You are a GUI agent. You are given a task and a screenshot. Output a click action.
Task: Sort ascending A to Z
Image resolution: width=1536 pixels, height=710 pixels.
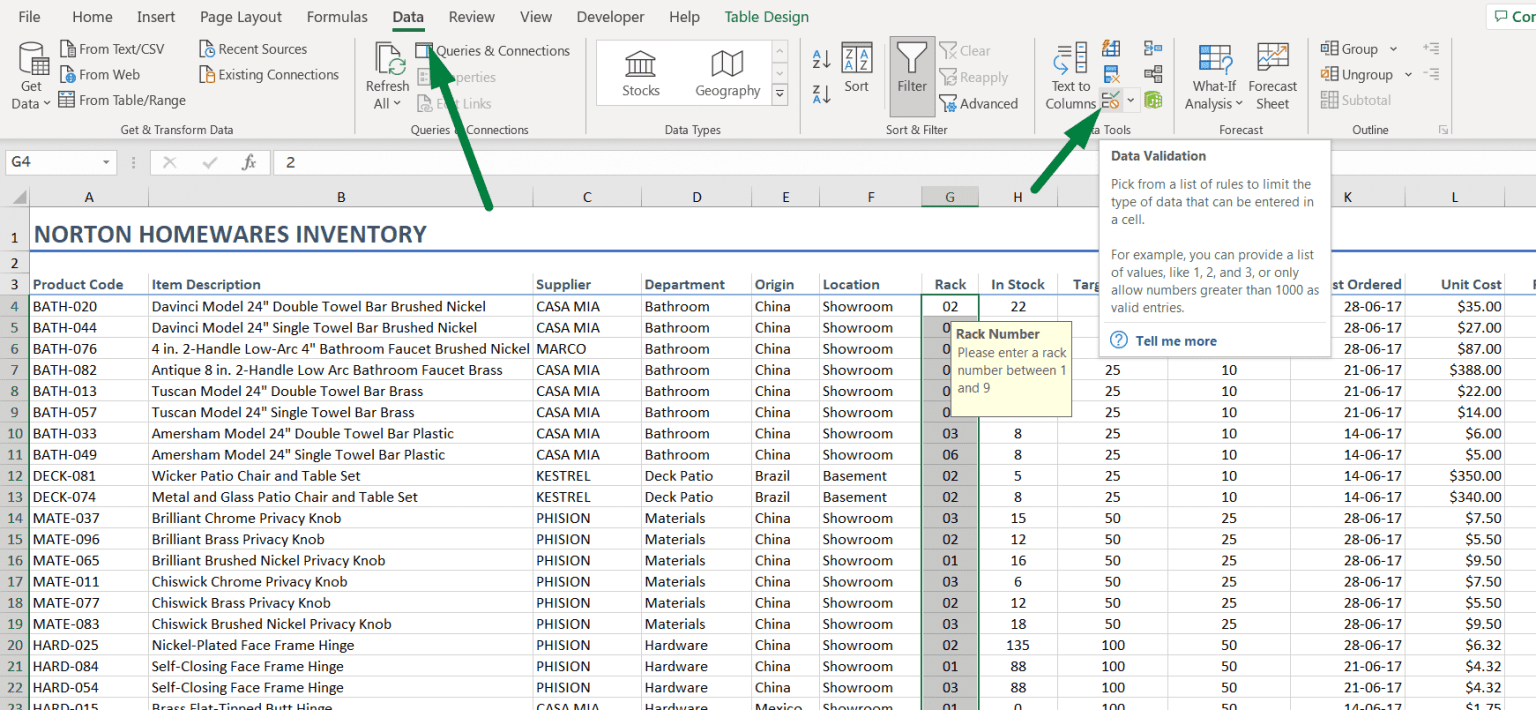[x=822, y=60]
